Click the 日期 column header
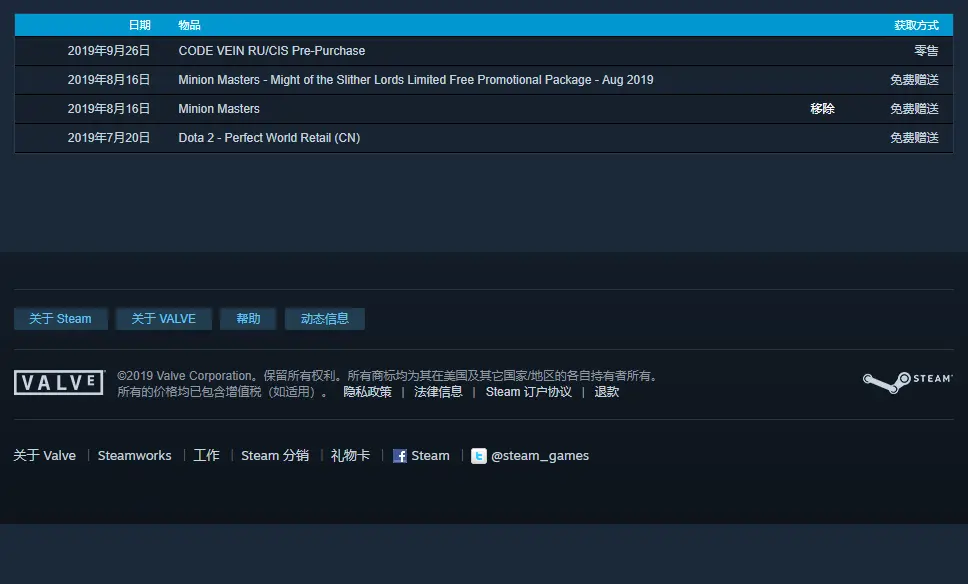This screenshot has width=968, height=584. tap(140, 25)
